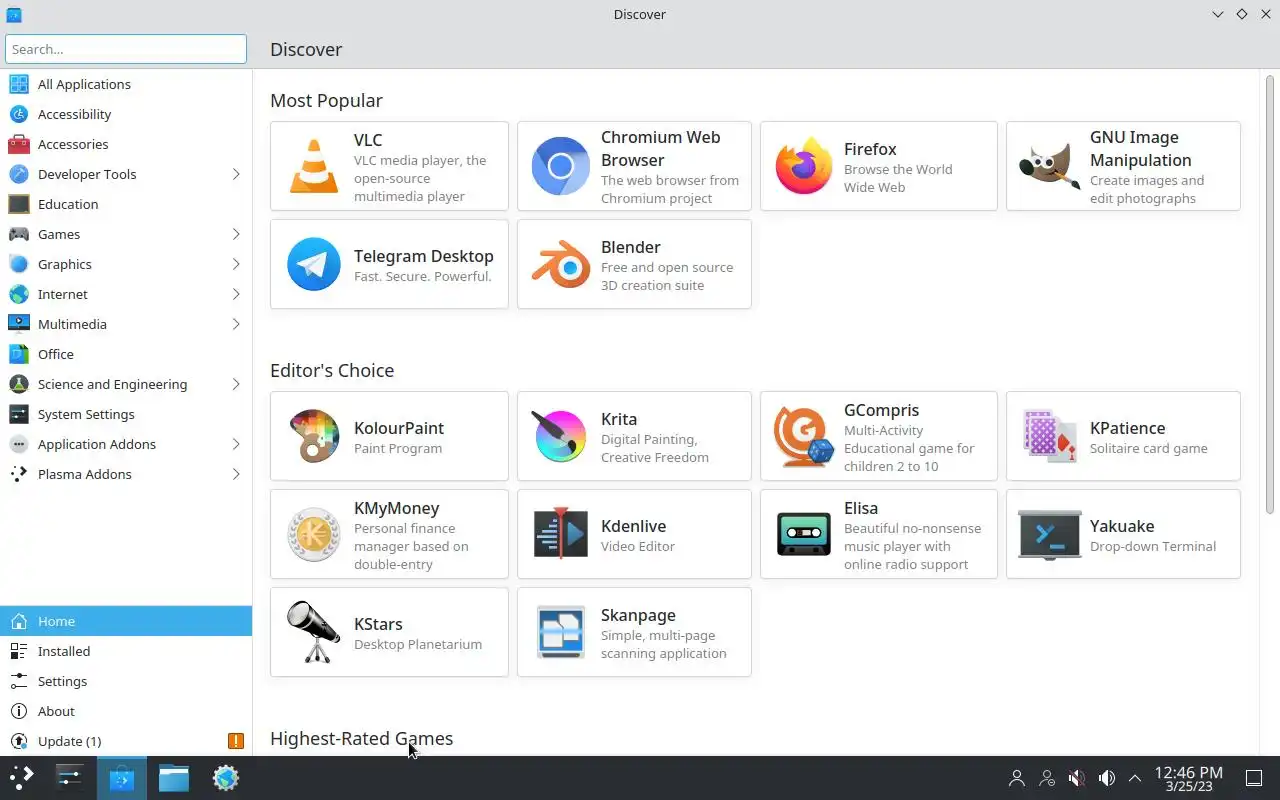Open the Telegram Desktop icon

pos(314,264)
